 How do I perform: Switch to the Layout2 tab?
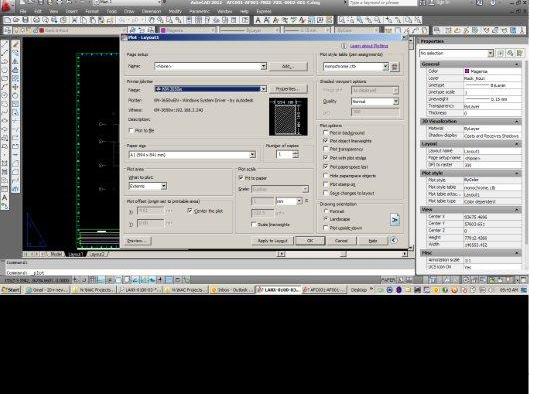click(x=98, y=254)
